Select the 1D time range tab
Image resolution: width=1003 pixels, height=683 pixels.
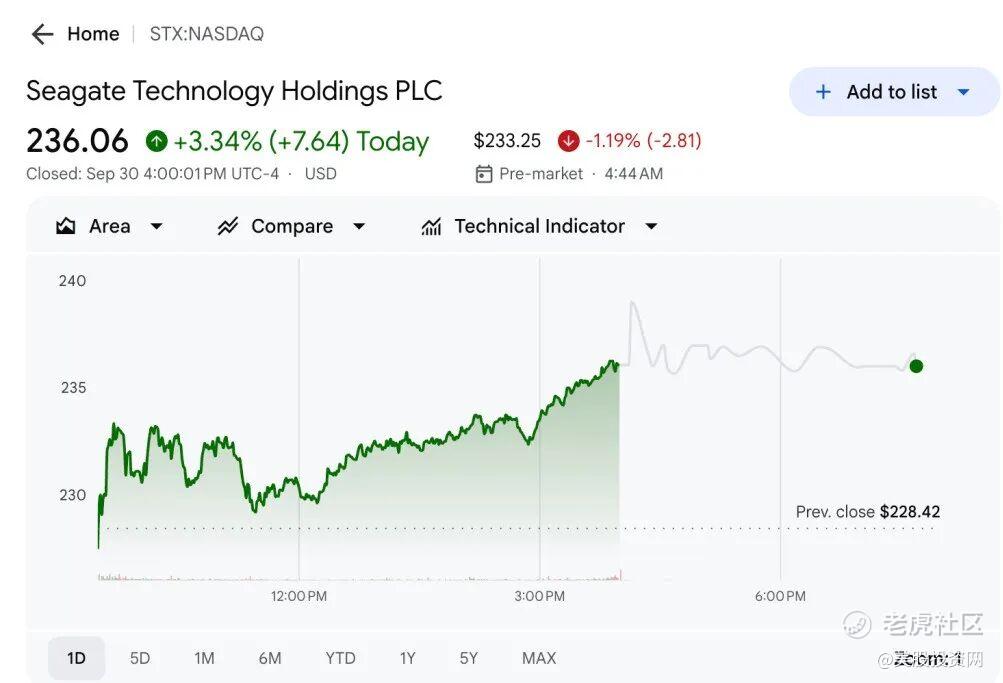tap(76, 658)
